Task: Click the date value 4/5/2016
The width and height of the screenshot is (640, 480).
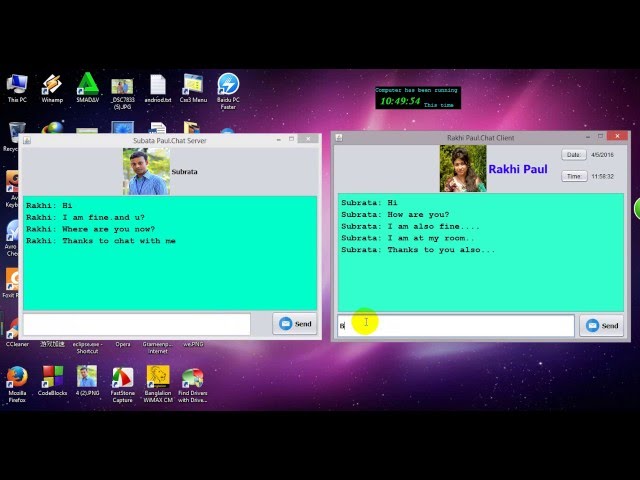Action: point(602,155)
